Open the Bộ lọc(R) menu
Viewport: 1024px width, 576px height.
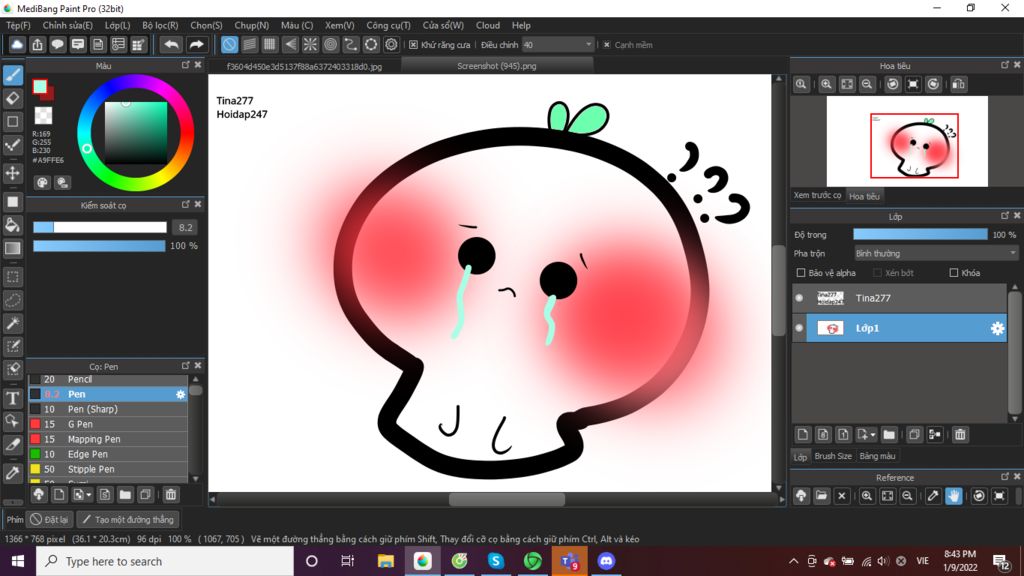click(x=160, y=25)
